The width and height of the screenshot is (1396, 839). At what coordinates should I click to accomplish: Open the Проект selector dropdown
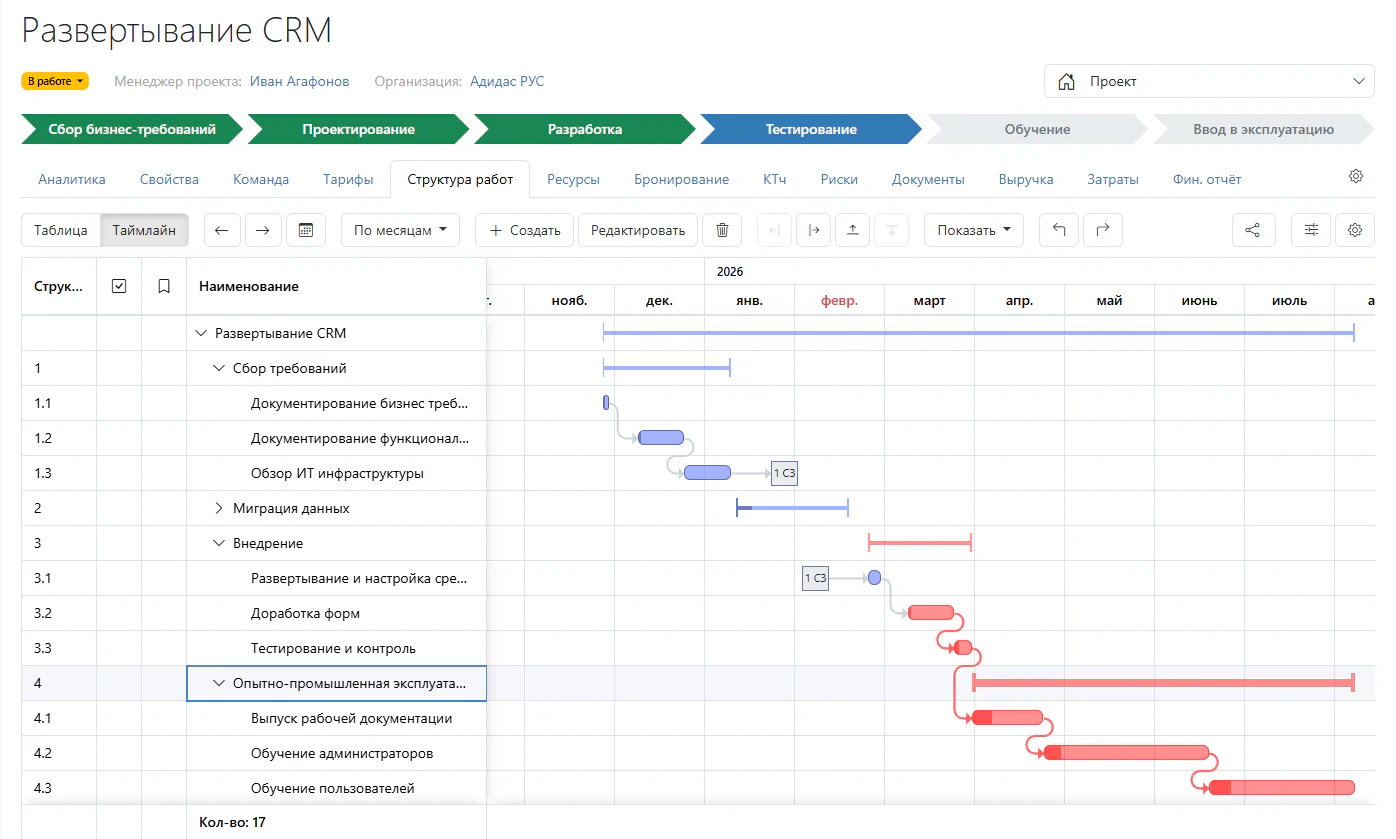(x=1209, y=81)
